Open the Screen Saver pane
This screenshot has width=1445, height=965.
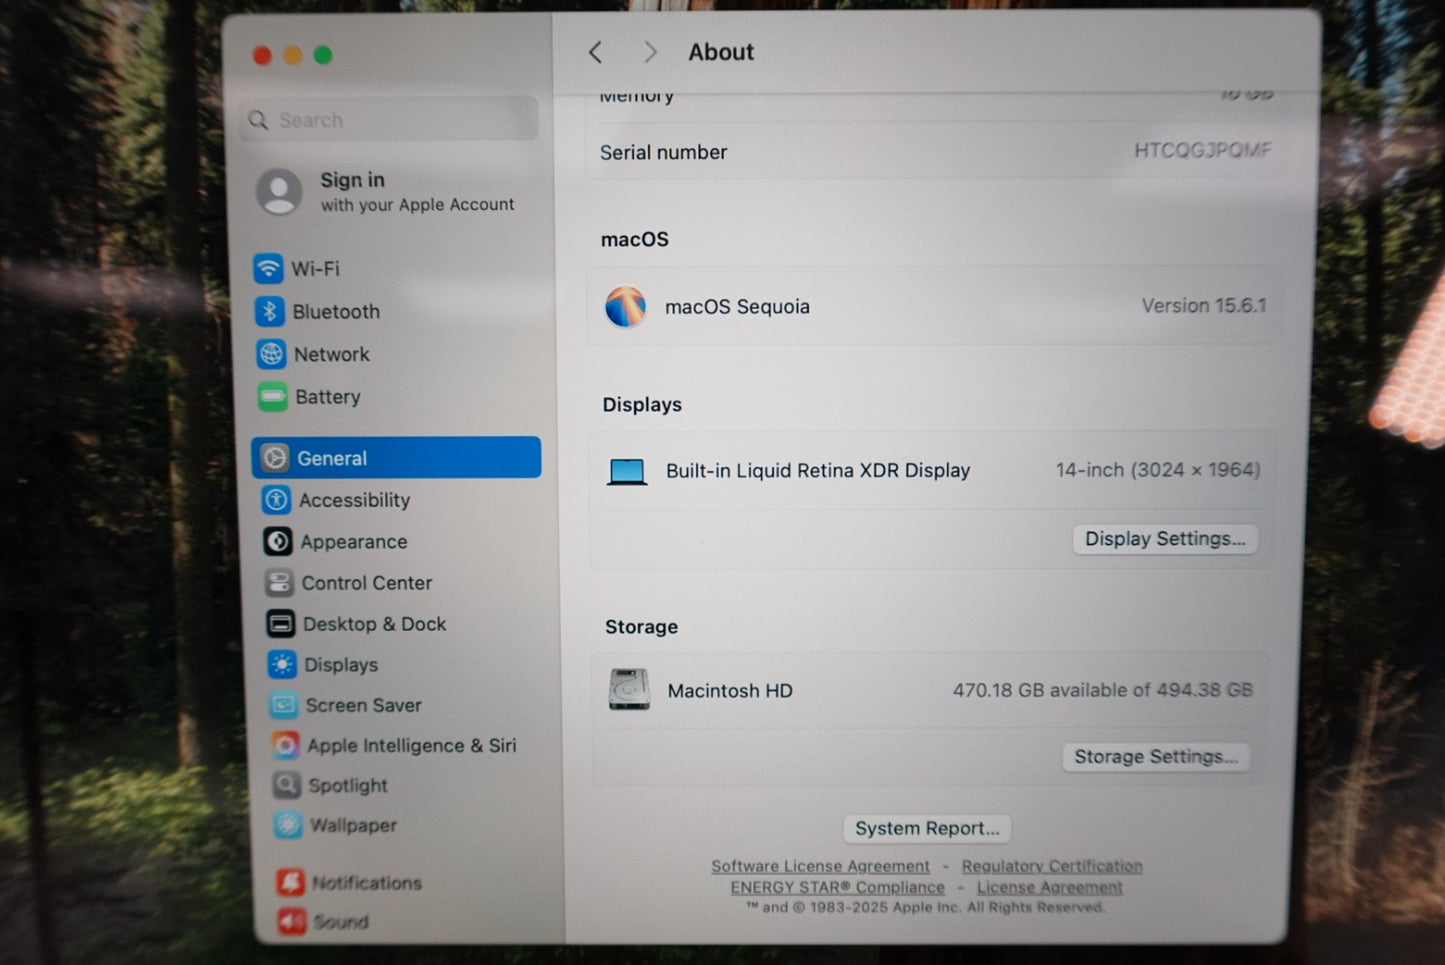[x=363, y=705]
